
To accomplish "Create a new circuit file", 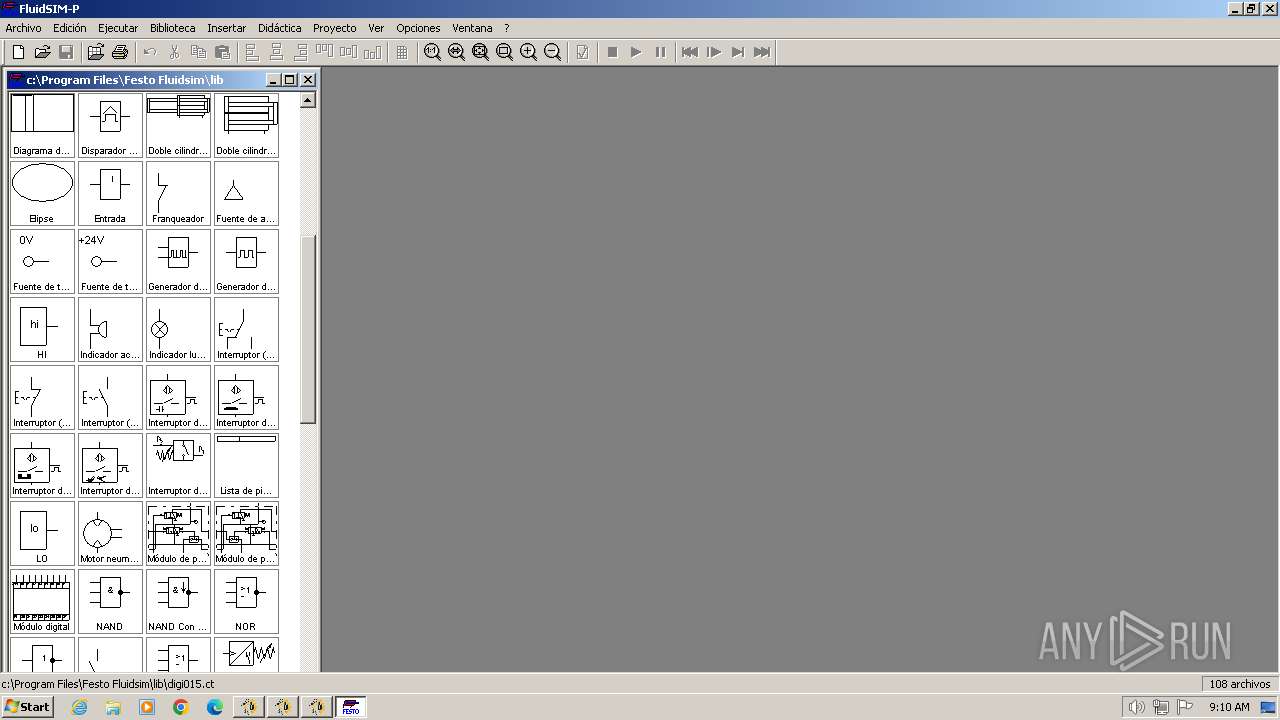I will (x=18, y=52).
